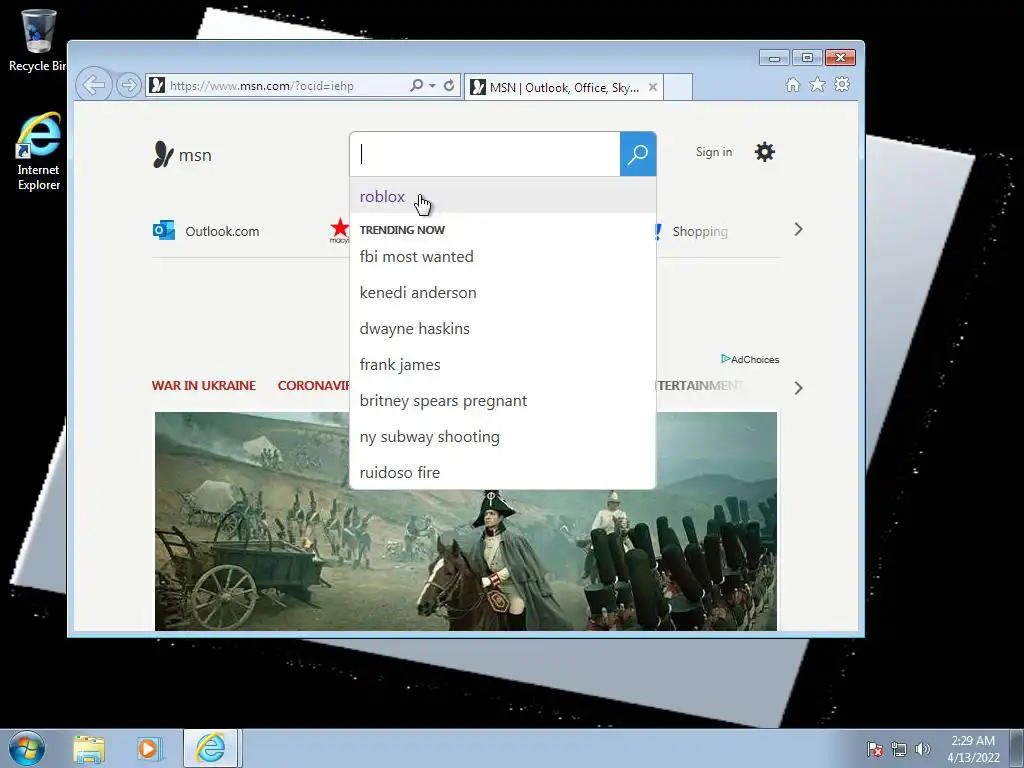Click the MSN butterfly logo
Image resolution: width=1024 pixels, height=768 pixels.
[x=182, y=155]
